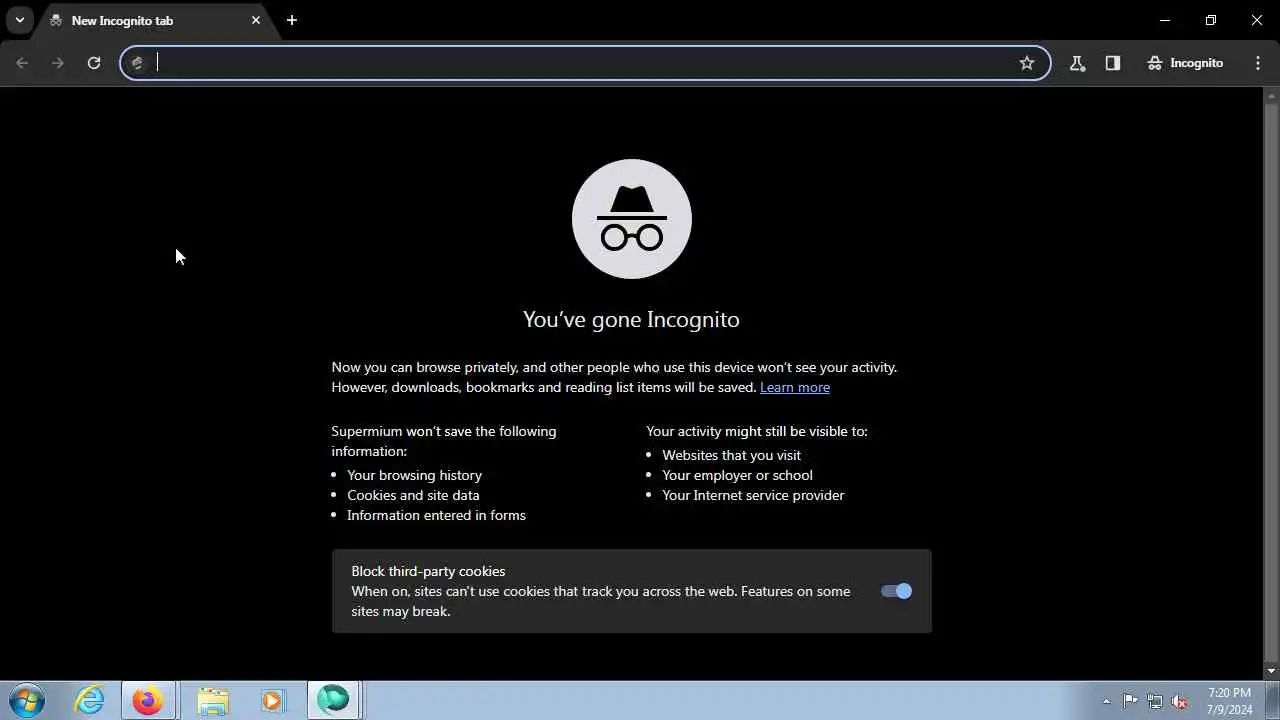Select the New Incognito tab
The image size is (1280, 720).
[x=155, y=20]
